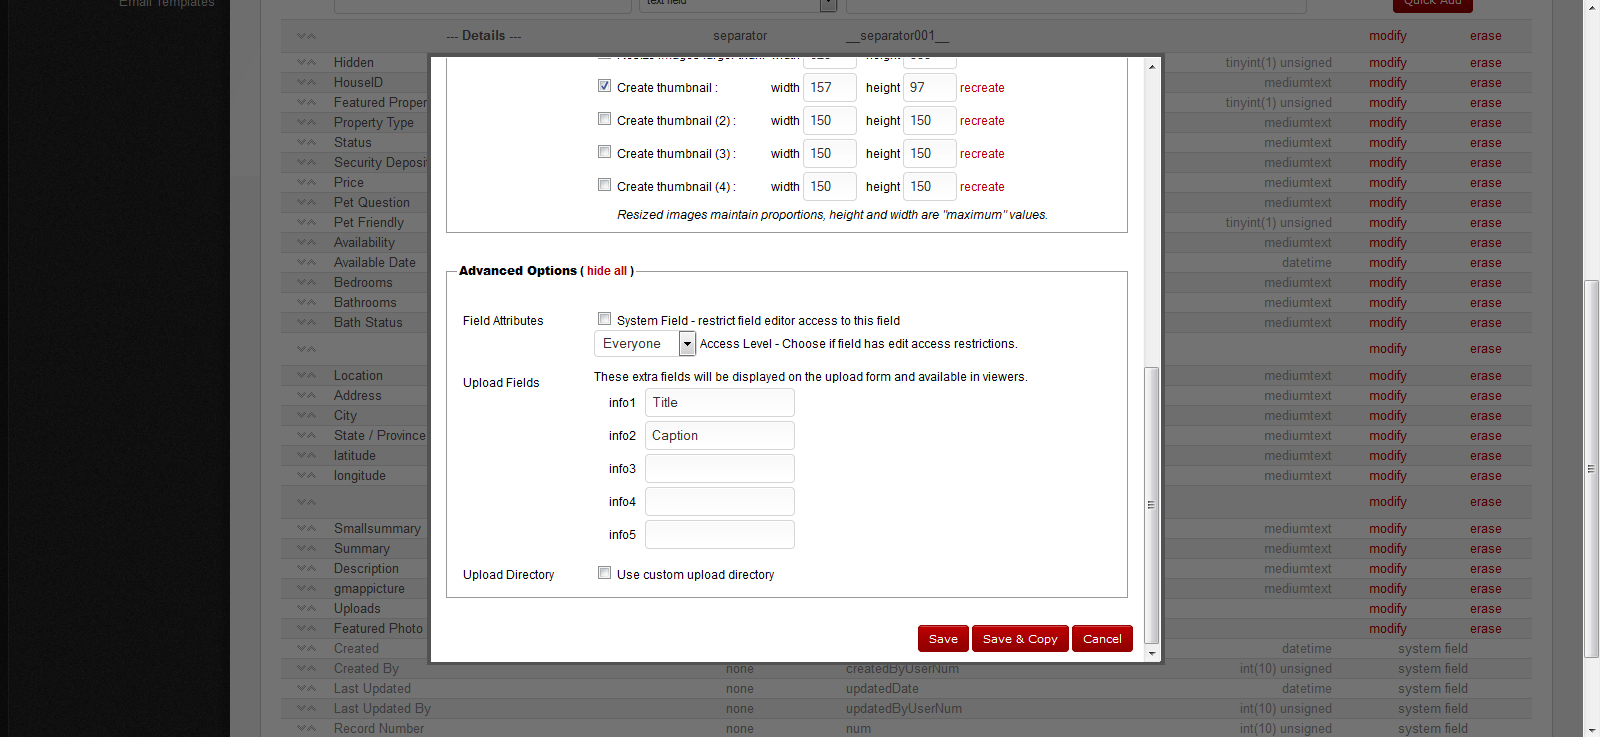Enable Use custom upload directory

[604, 573]
